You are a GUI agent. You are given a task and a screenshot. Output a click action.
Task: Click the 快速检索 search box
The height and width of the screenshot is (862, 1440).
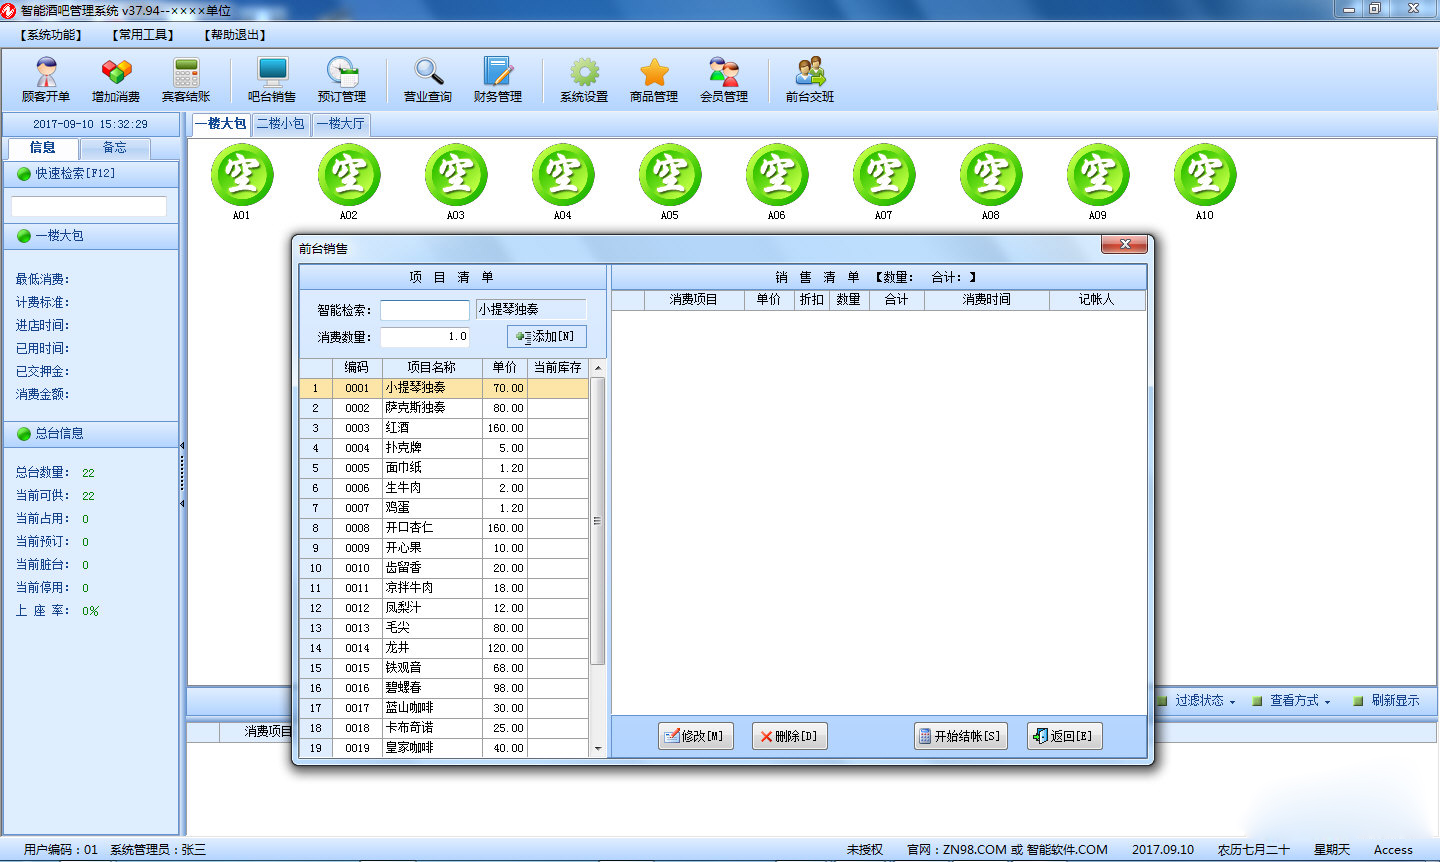tap(89, 206)
